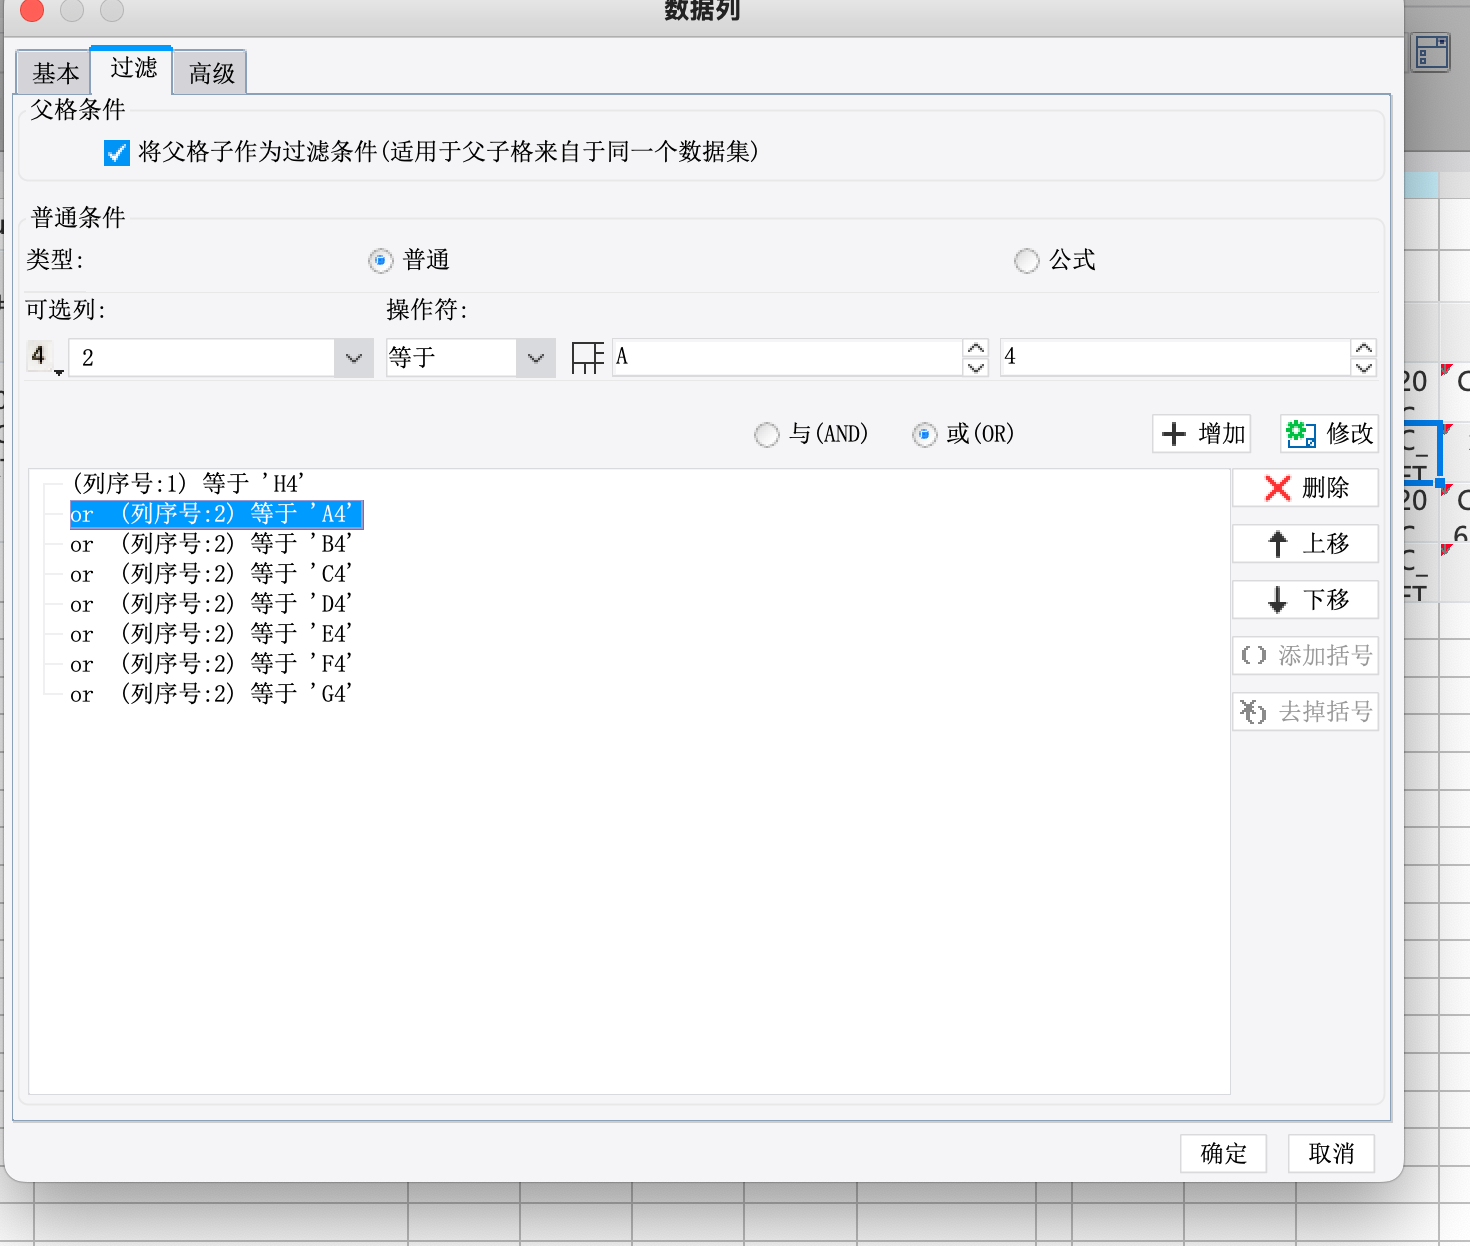
Task: Click the 去掉括号 remove brackets button
Action: pos(1306,712)
